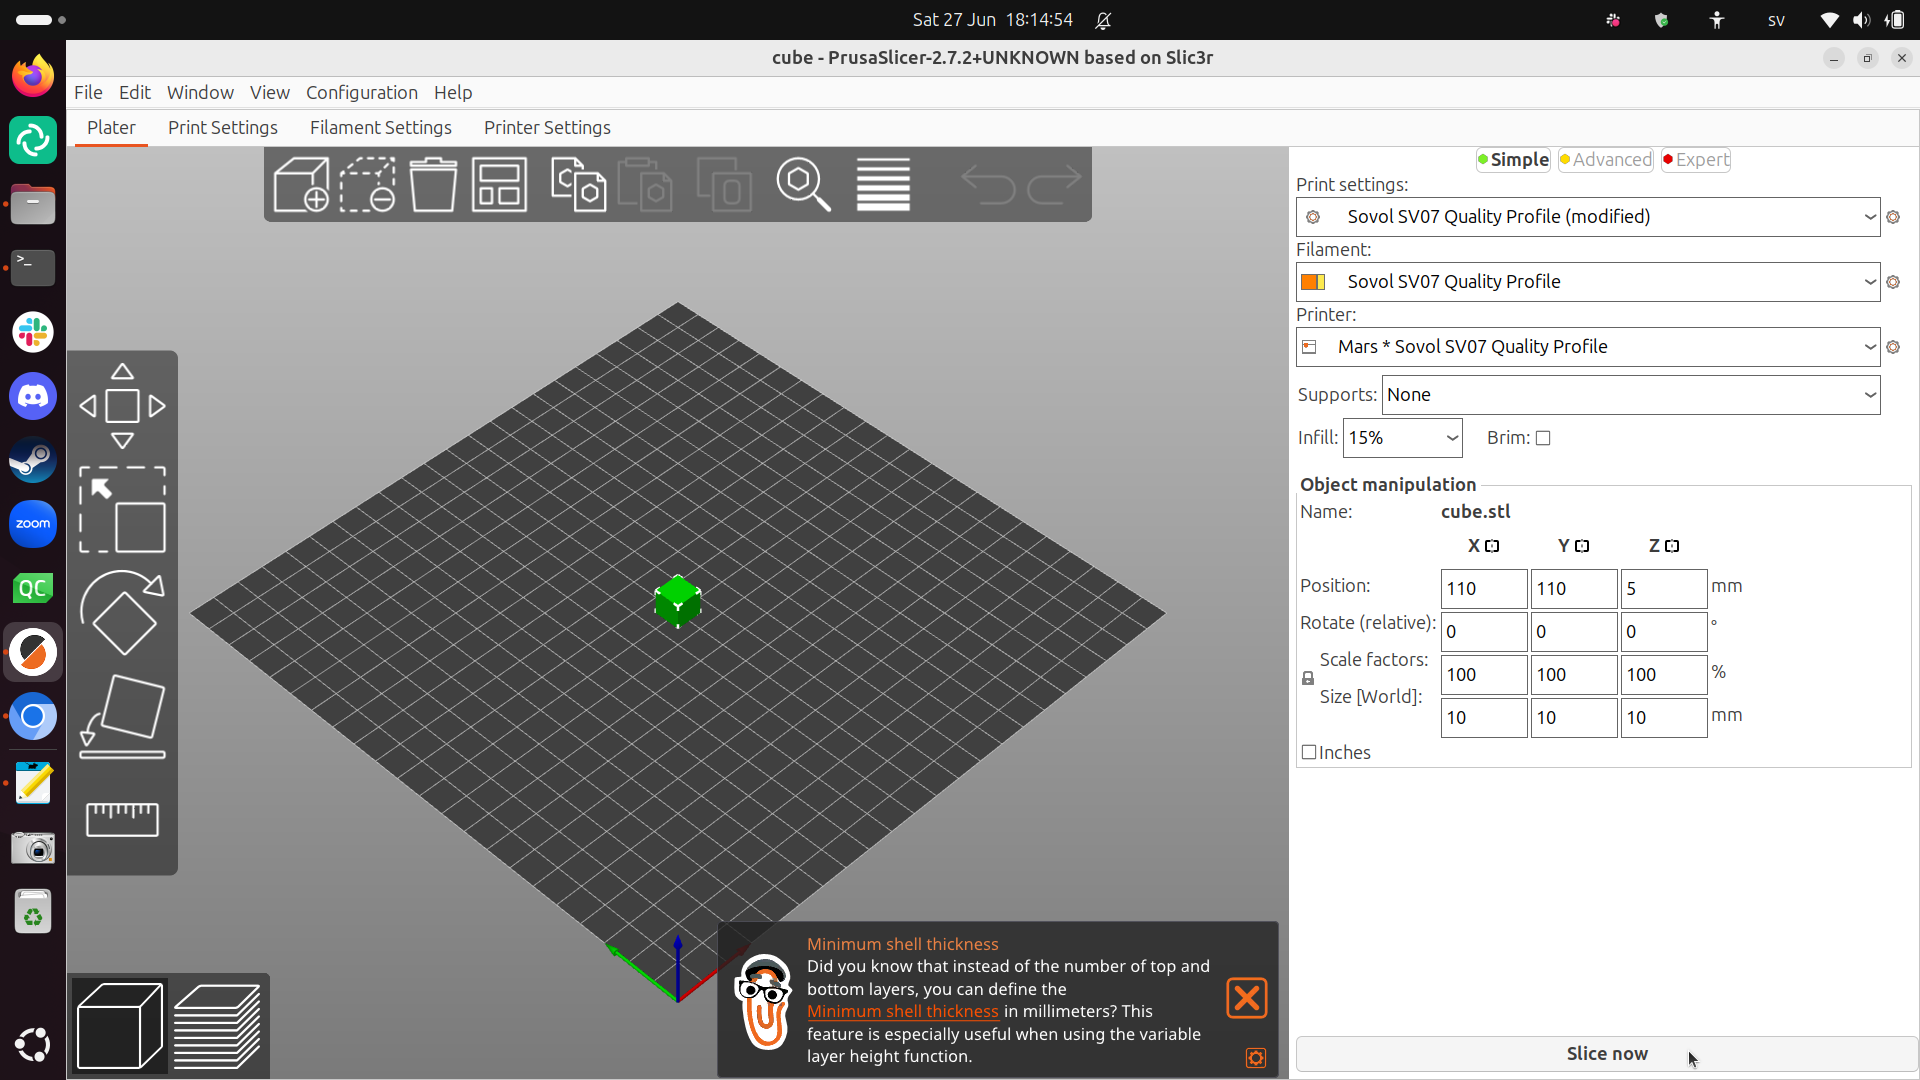Click the filament color swatch

click(1313, 282)
